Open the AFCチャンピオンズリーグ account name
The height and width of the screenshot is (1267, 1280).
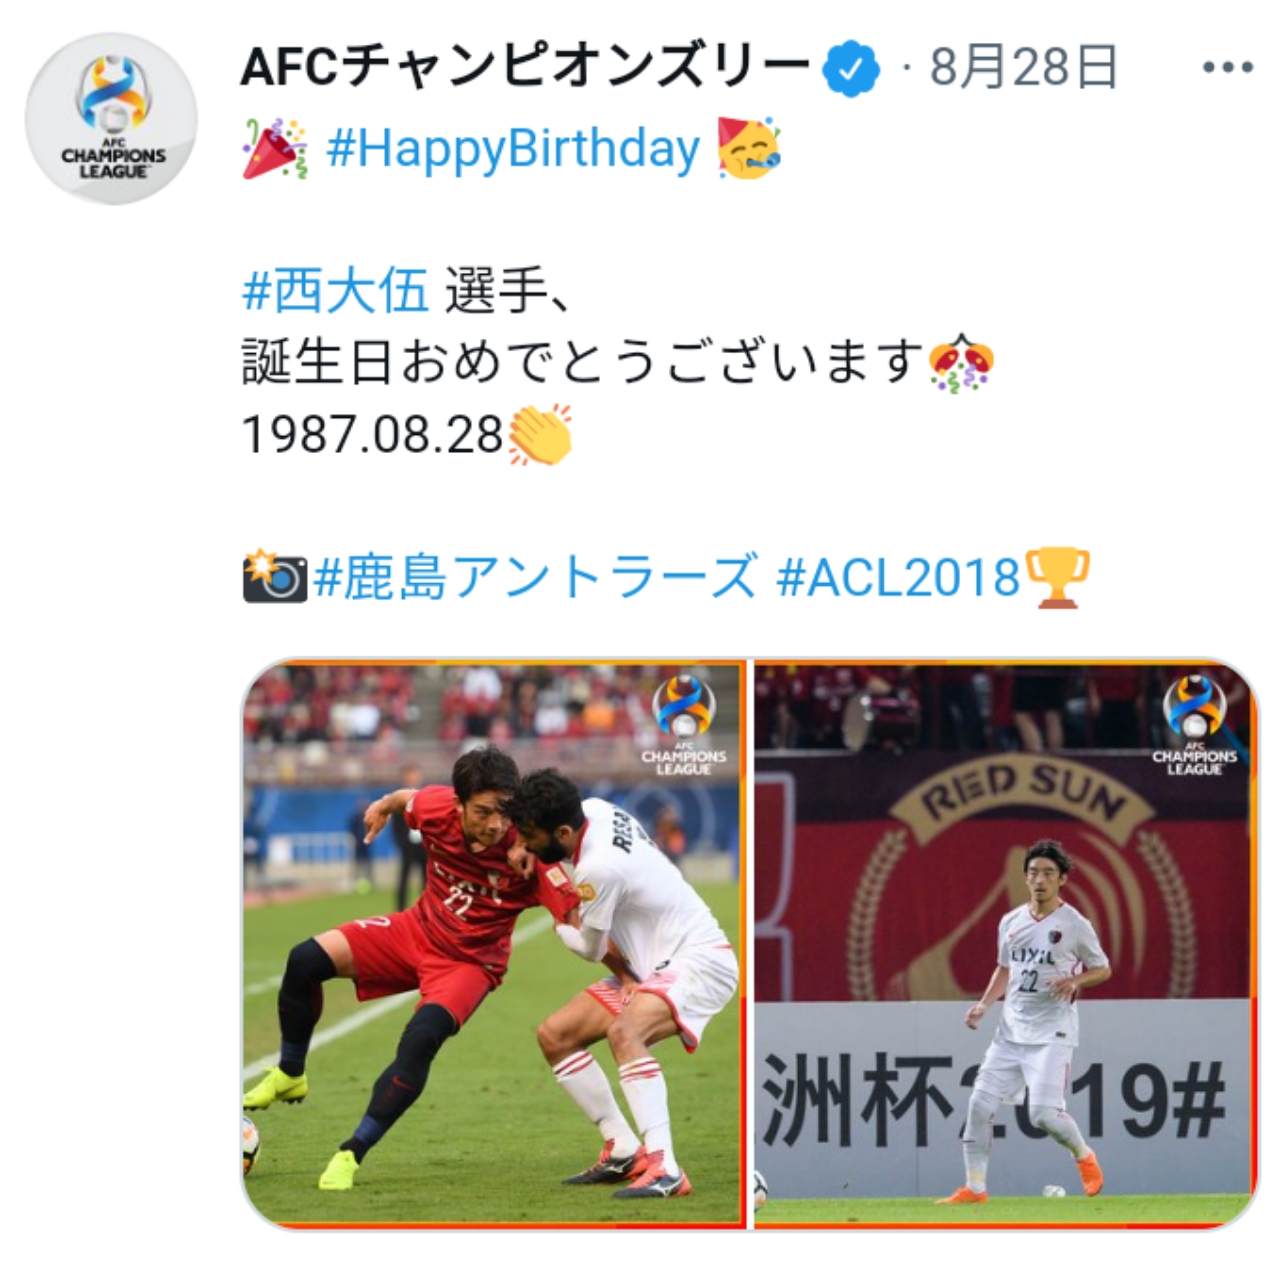(x=525, y=68)
